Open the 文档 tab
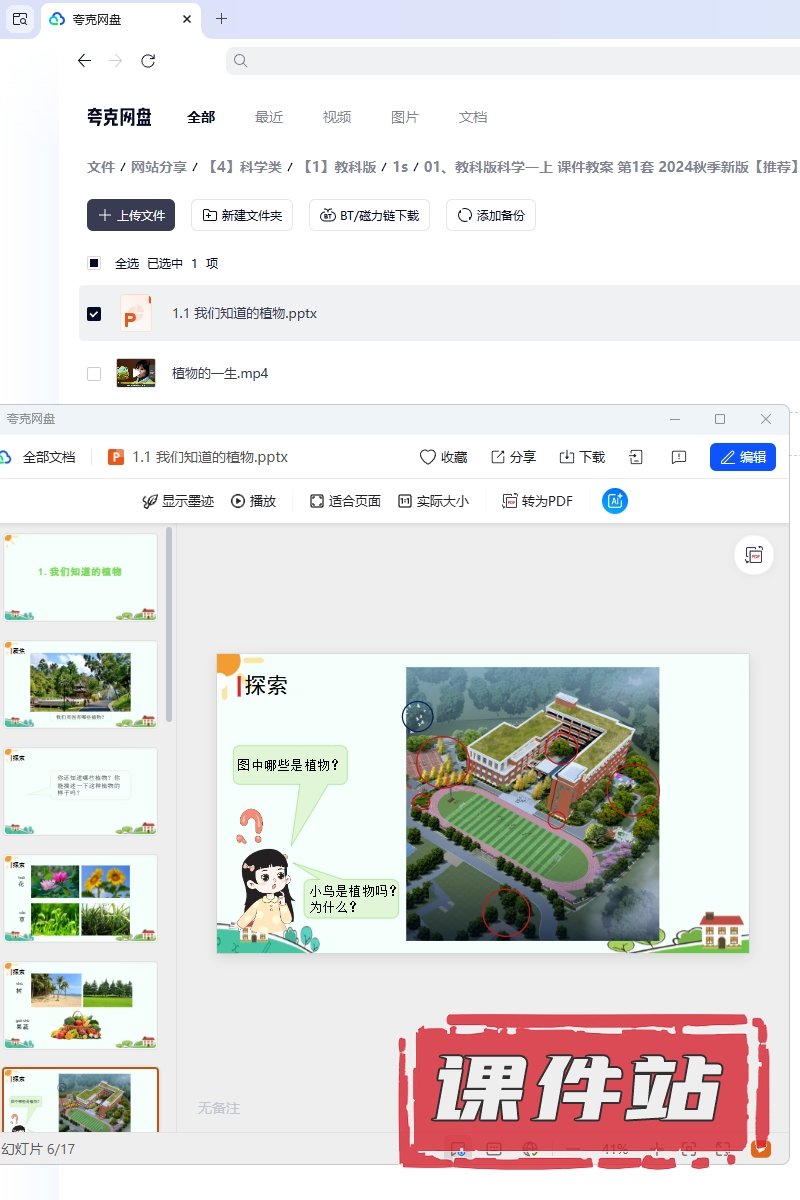The width and height of the screenshot is (800, 1200). 473,117
